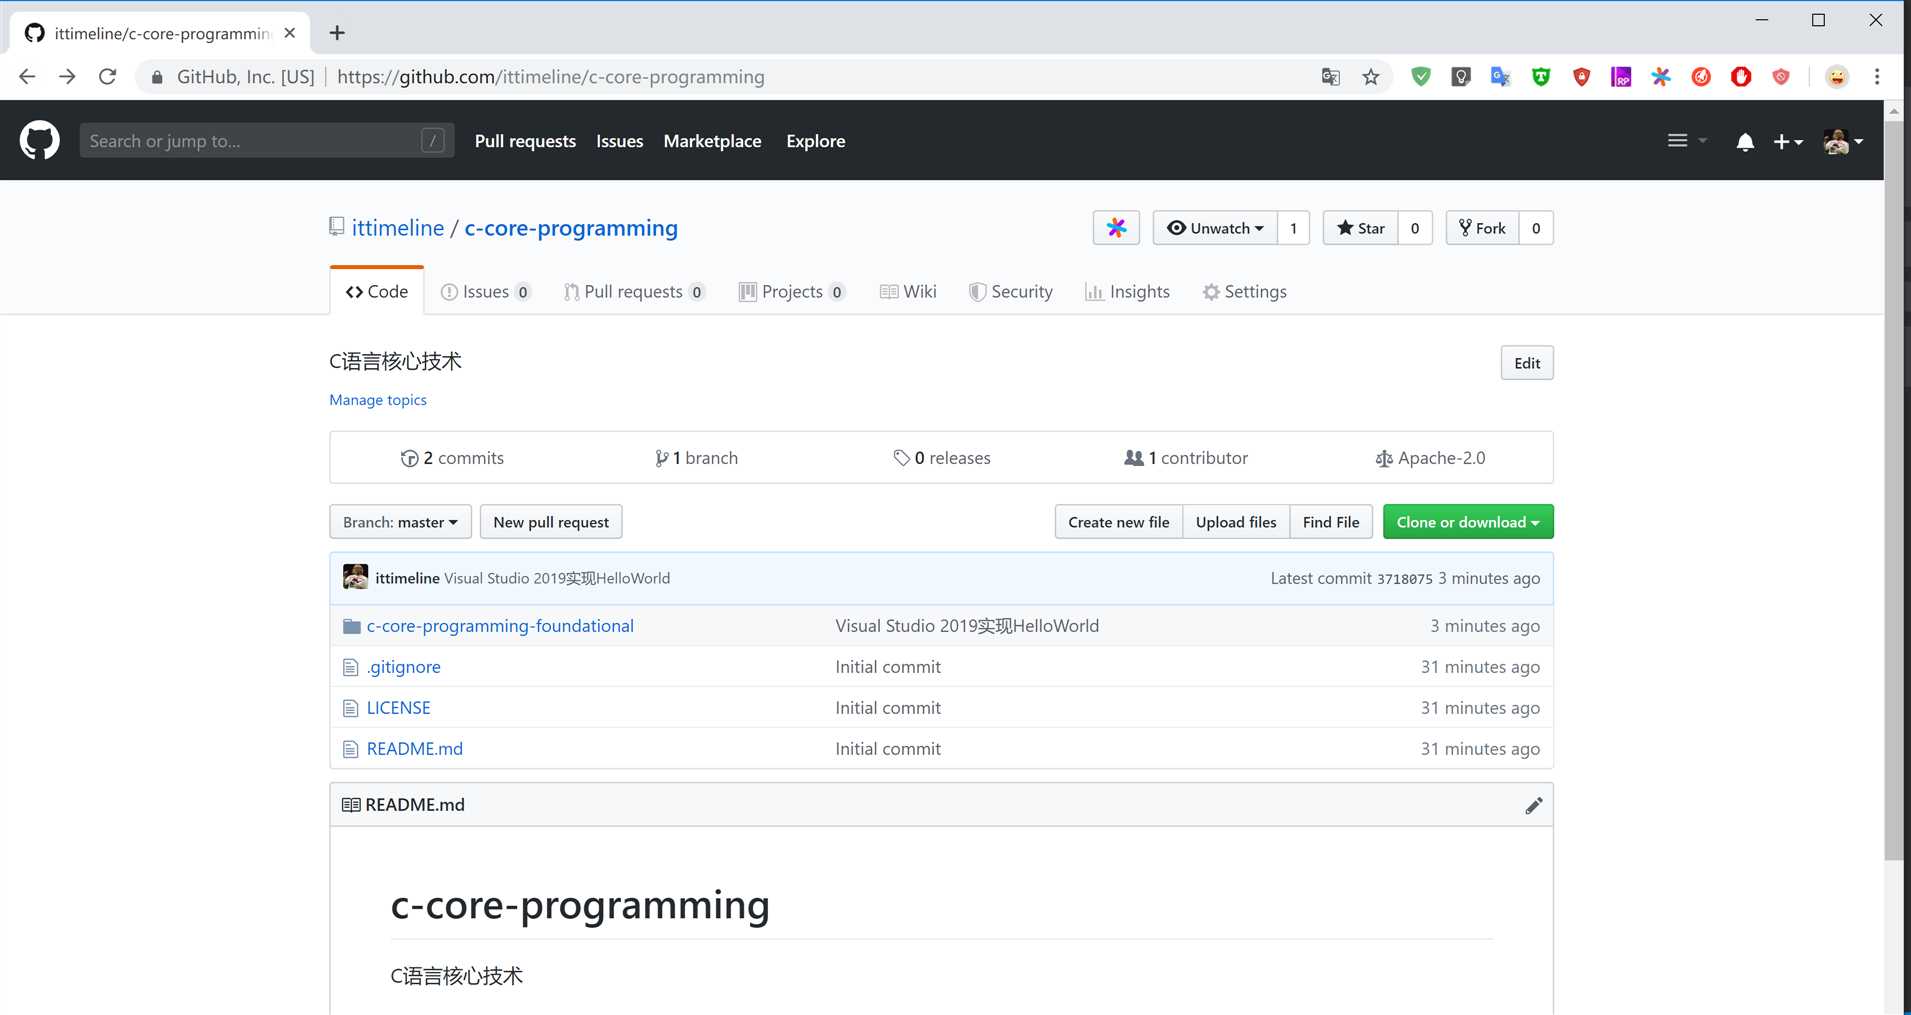Click the translate page icon in address bar

[x=1331, y=77]
